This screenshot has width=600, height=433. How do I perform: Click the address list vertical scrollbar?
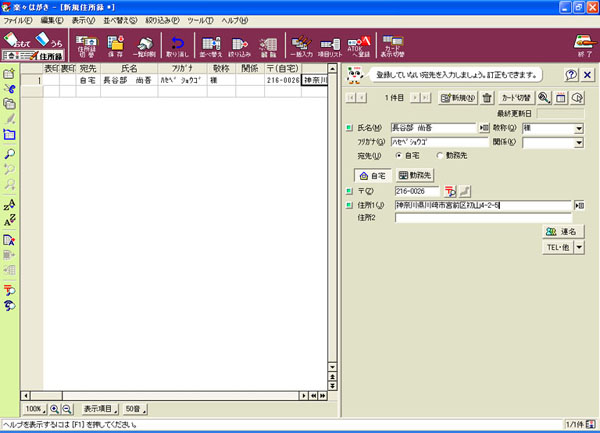tap(331, 230)
